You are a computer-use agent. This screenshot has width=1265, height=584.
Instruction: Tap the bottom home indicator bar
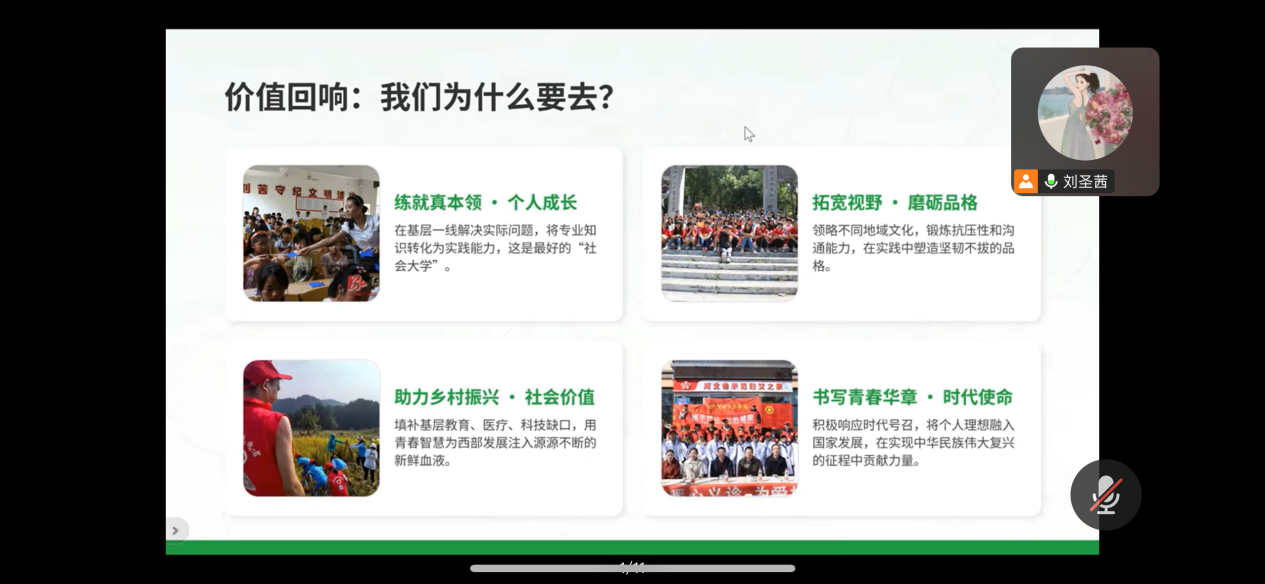tap(632, 568)
